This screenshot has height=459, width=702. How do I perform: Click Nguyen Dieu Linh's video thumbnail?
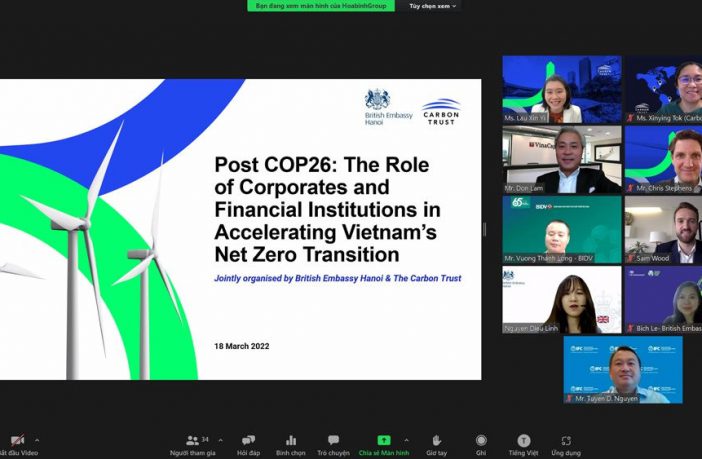click(562, 299)
